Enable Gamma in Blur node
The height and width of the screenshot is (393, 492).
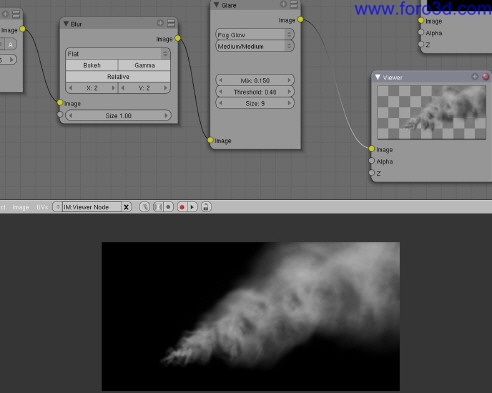tap(144, 65)
